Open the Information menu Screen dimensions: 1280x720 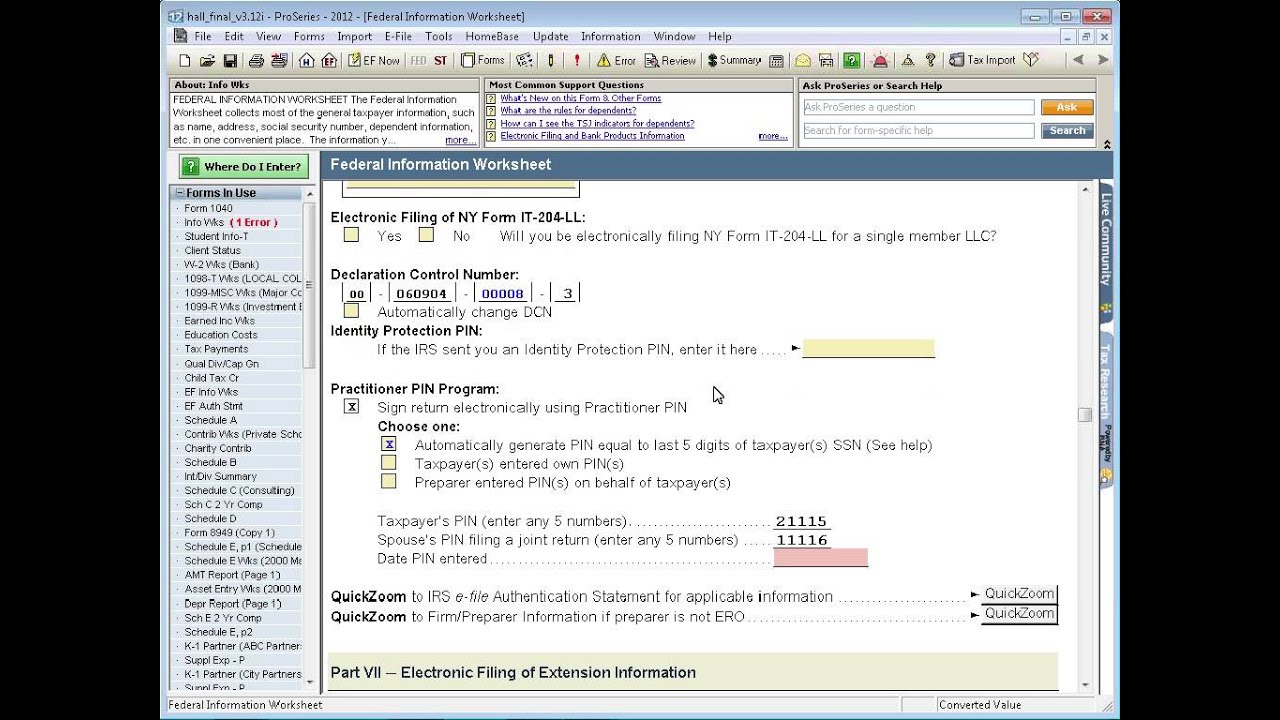click(610, 36)
